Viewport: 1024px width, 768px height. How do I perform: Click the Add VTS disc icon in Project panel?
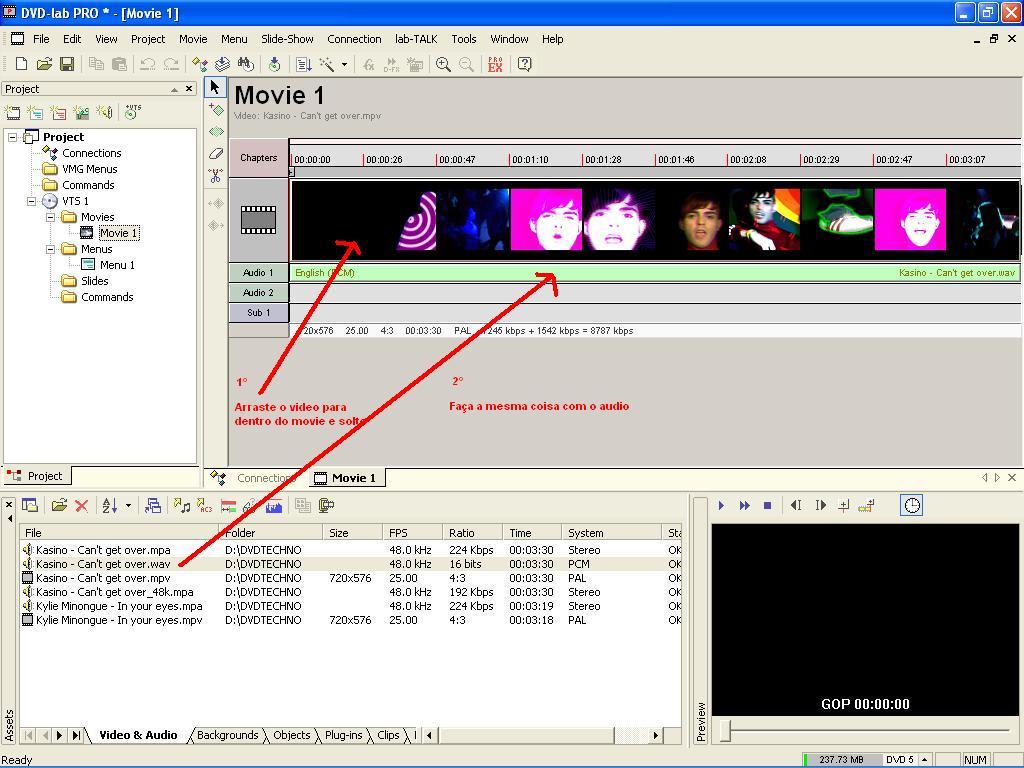click(x=133, y=112)
